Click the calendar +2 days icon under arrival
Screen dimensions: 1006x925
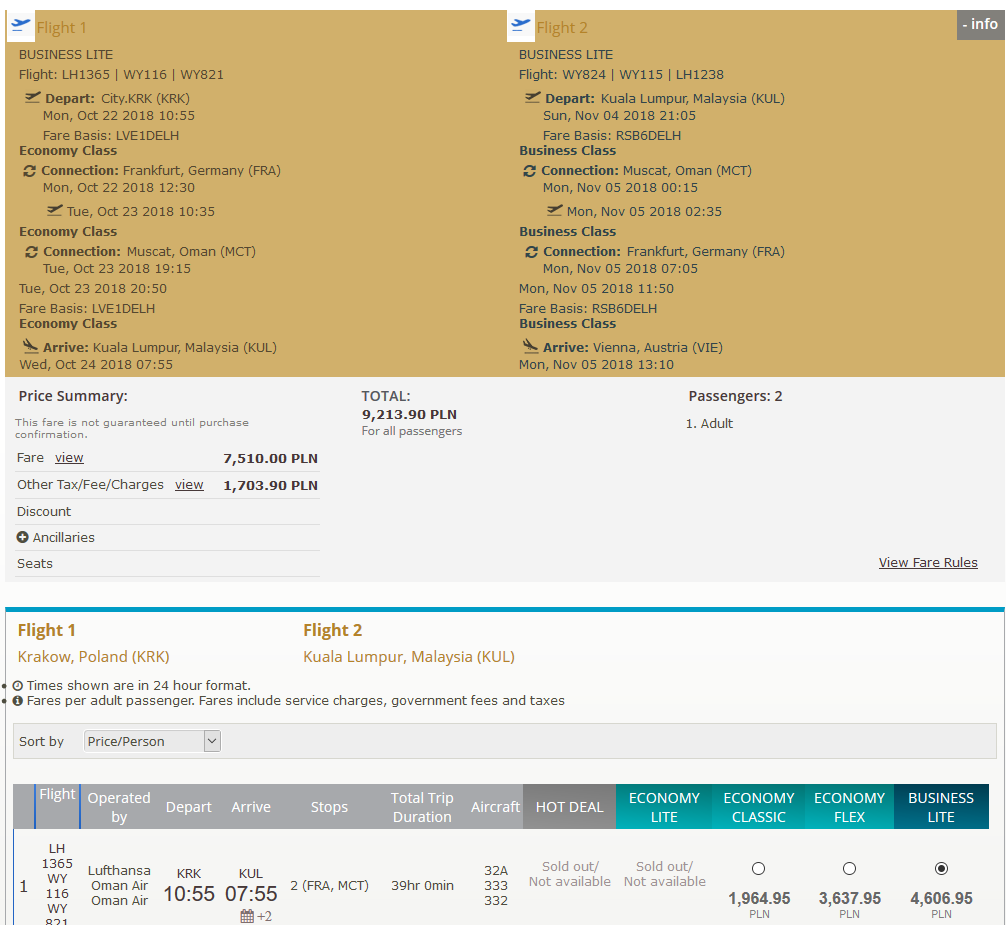(x=255, y=916)
